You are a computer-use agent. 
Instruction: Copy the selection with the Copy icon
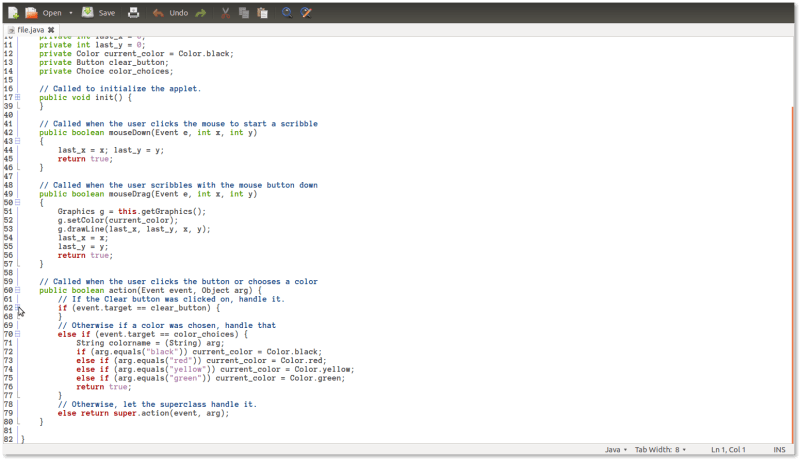(x=244, y=13)
